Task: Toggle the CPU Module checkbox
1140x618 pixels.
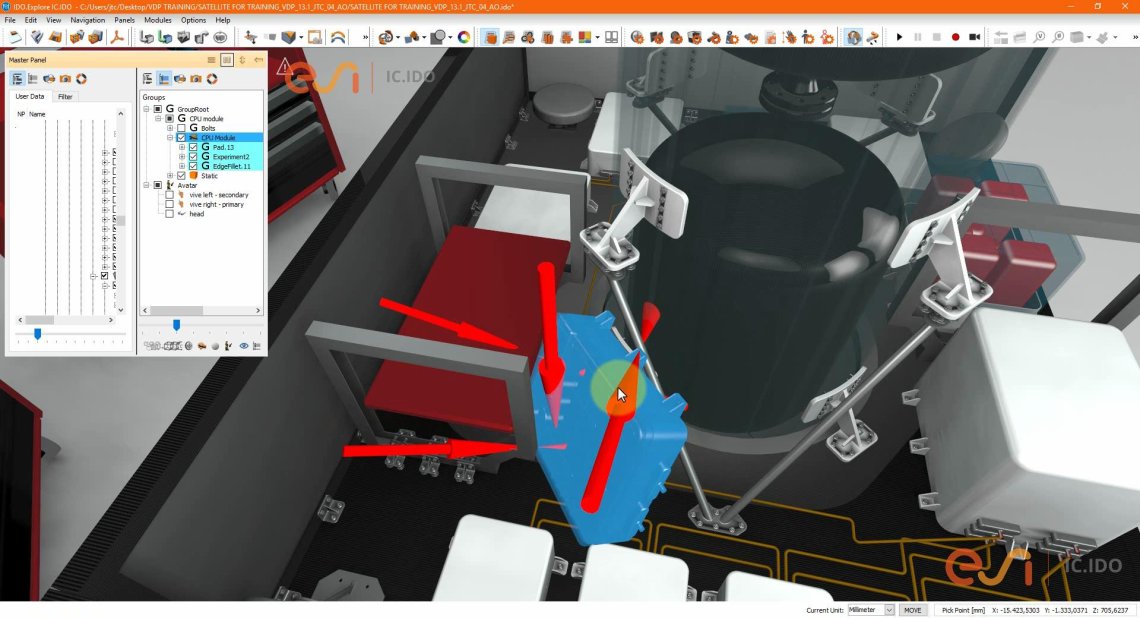Action: pyautogui.click(x=181, y=137)
